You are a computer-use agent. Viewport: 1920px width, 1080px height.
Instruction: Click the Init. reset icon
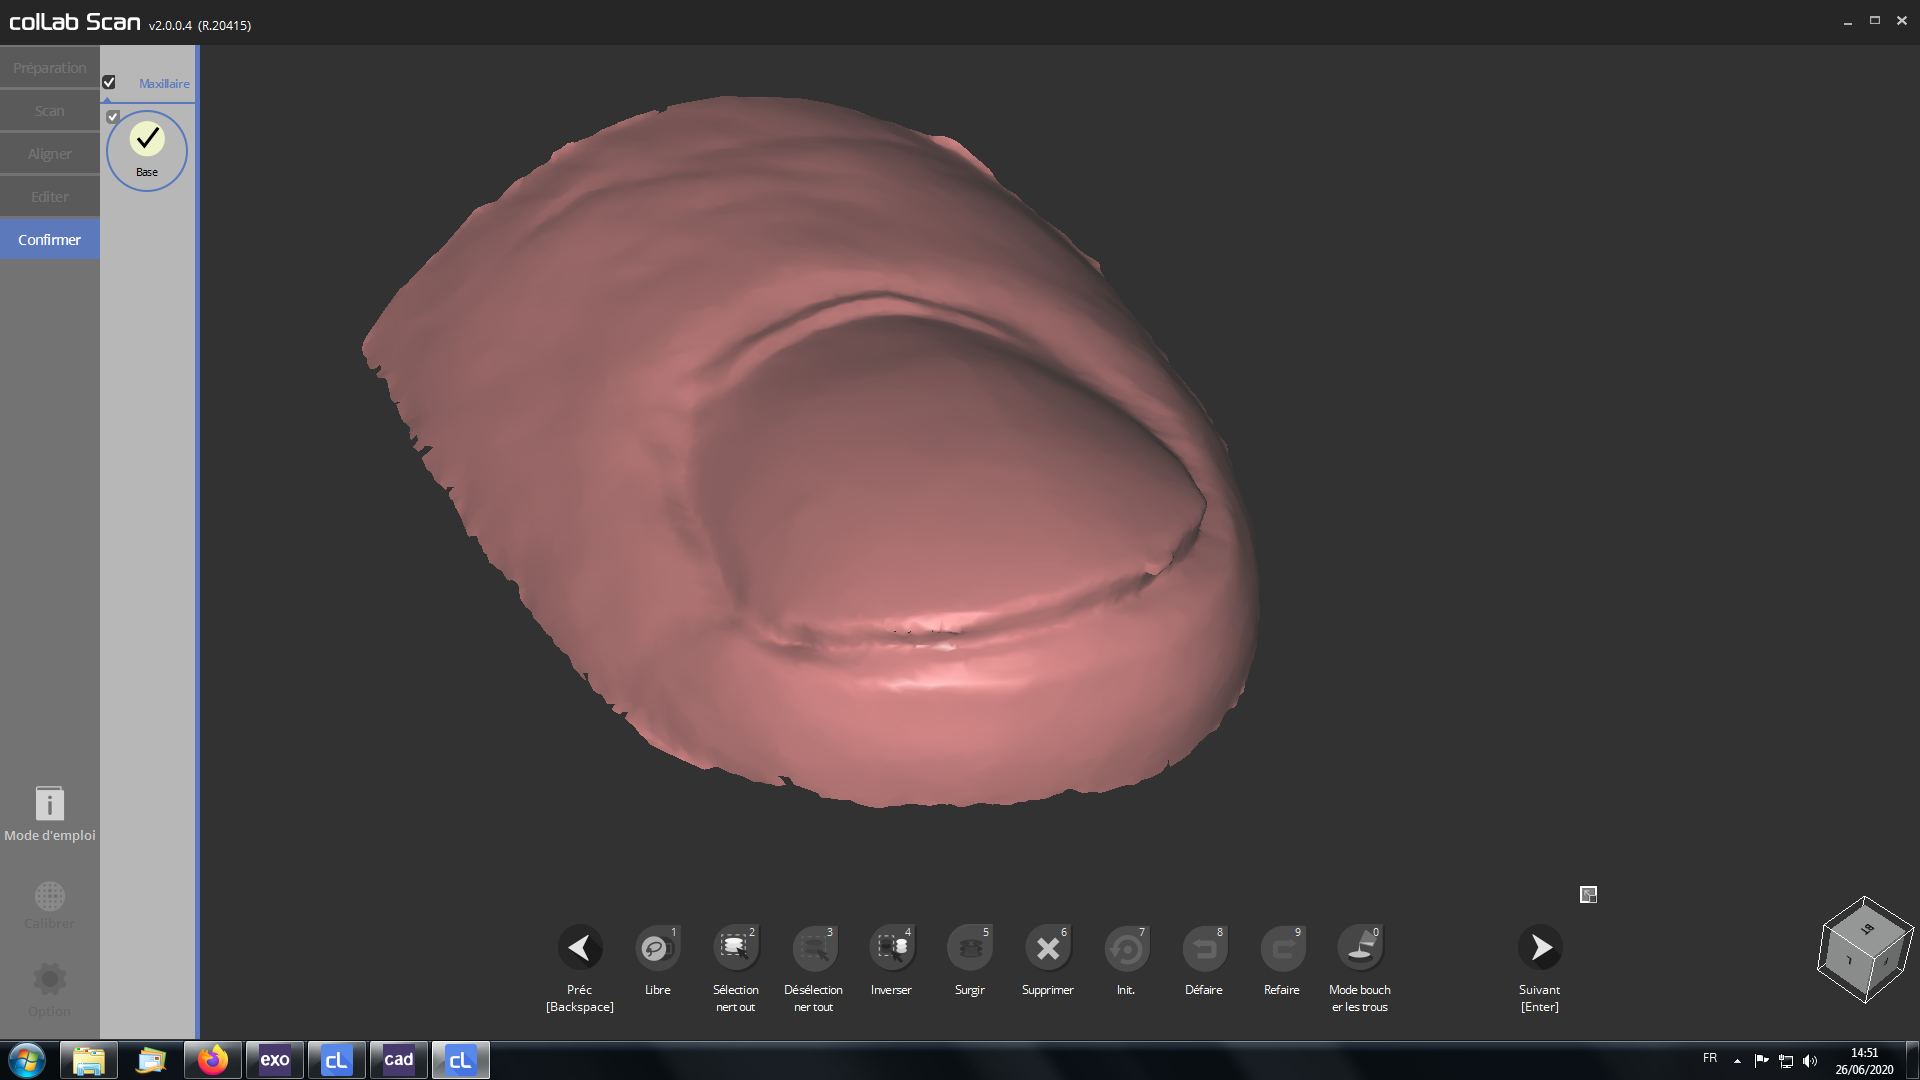tap(1126, 948)
